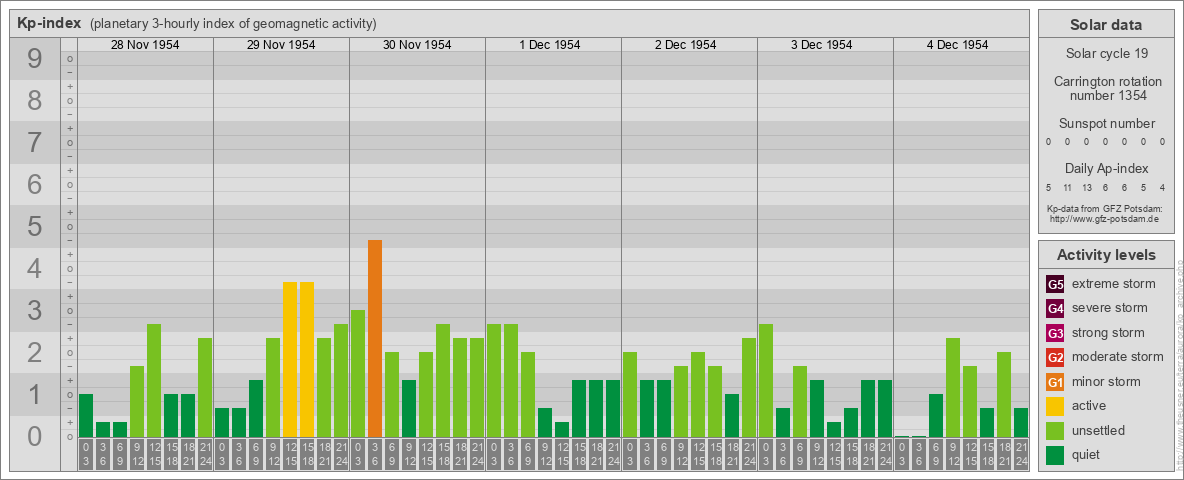The image size is (1184, 480).
Task: Click the Kp scale number 3
Action: (x=35, y=310)
